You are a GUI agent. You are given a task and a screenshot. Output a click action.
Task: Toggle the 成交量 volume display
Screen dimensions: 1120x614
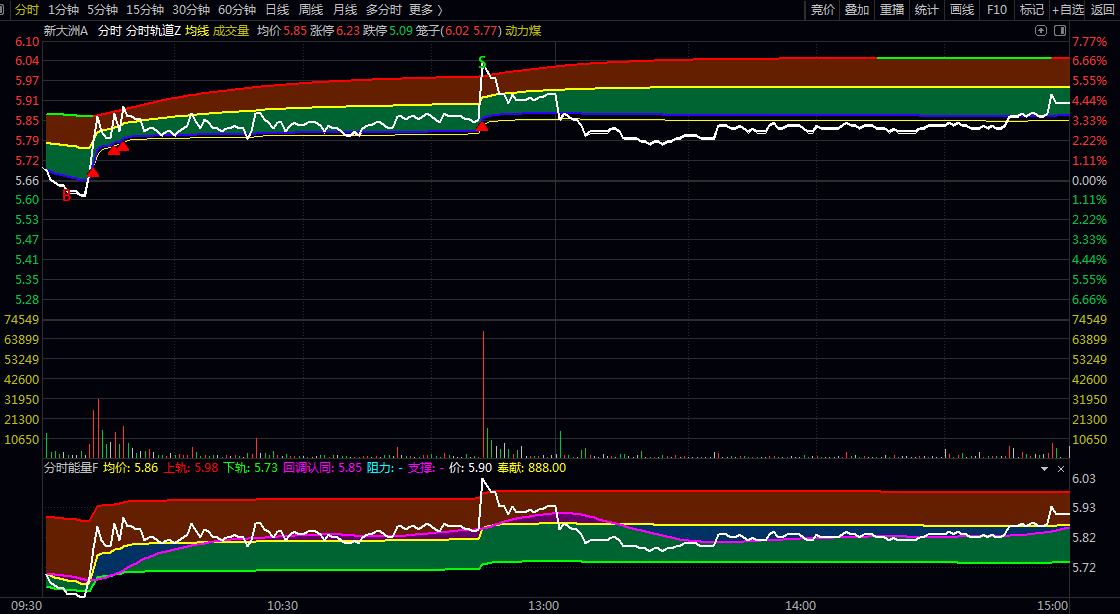coord(232,31)
